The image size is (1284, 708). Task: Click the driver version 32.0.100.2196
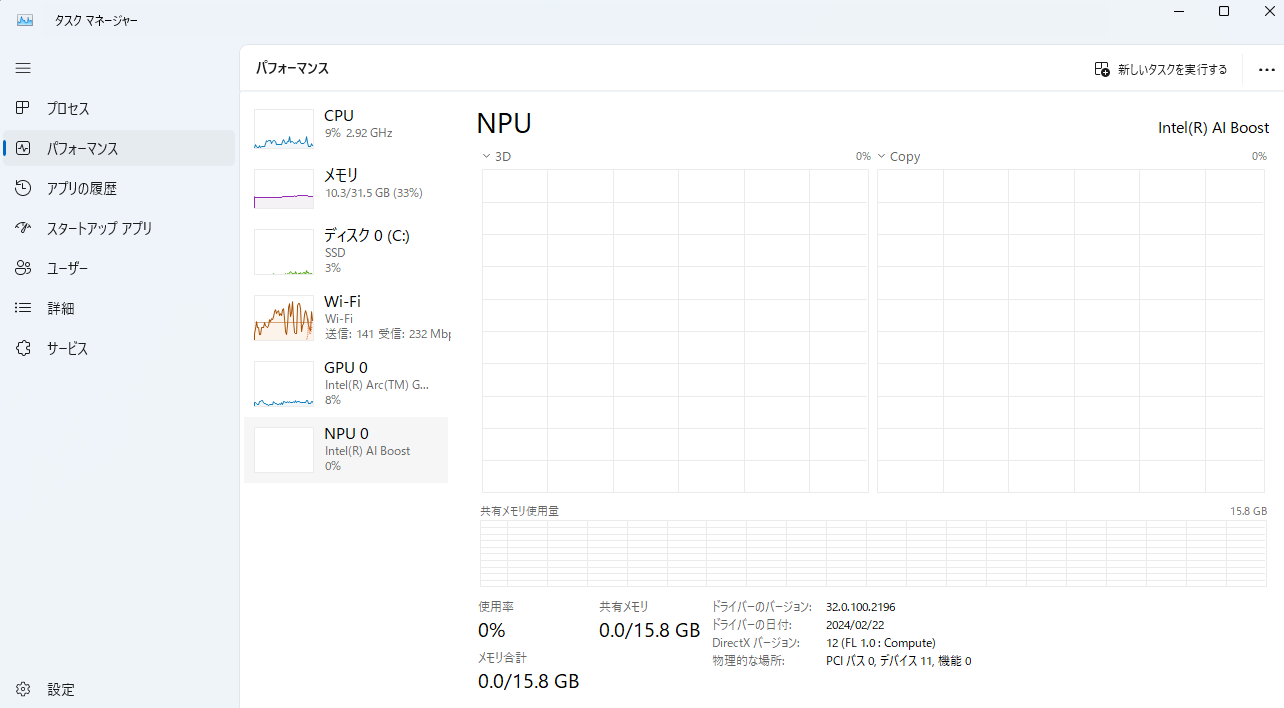(x=860, y=607)
